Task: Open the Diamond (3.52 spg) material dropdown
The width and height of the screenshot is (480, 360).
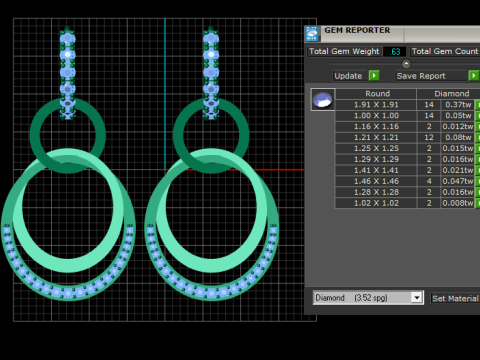Action: click(368, 298)
